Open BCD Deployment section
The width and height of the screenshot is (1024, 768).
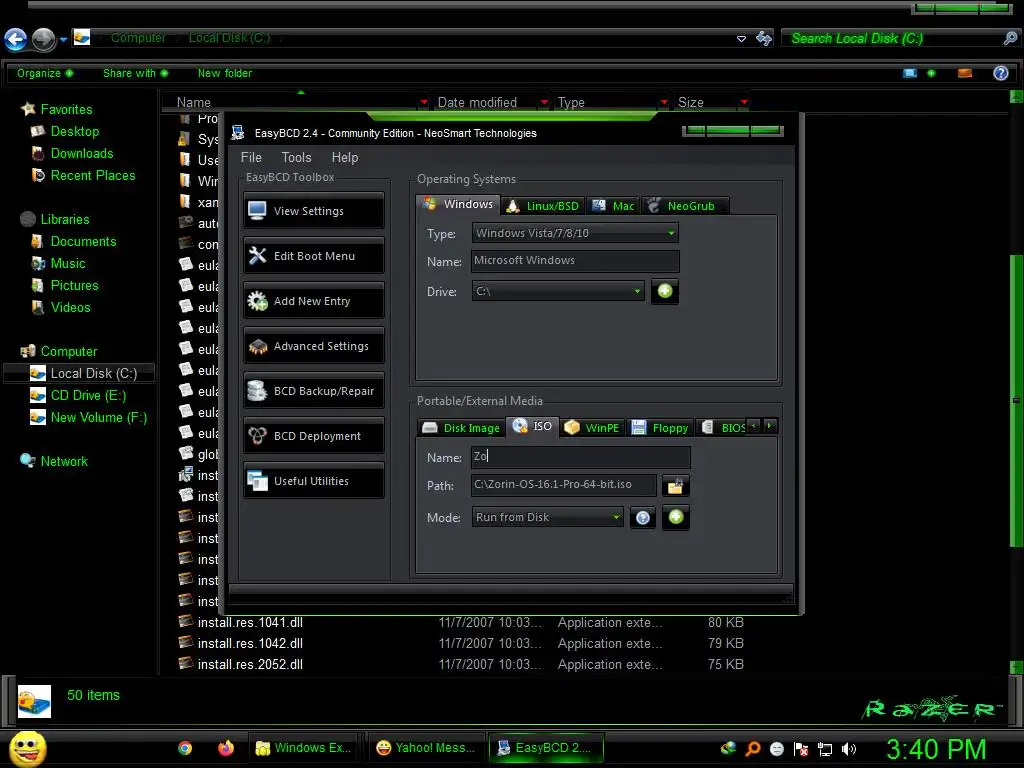pyautogui.click(x=313, y=436)
